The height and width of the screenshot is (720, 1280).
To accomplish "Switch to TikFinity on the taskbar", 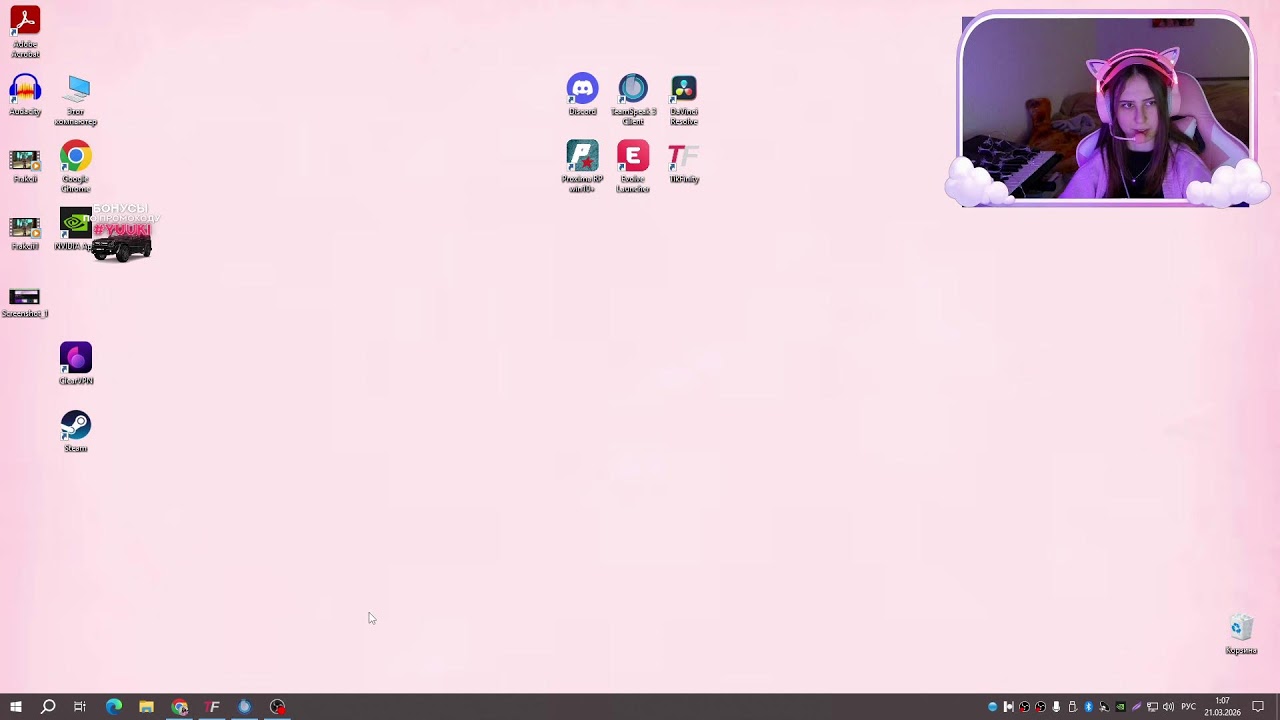I will [x=212, y=707].
